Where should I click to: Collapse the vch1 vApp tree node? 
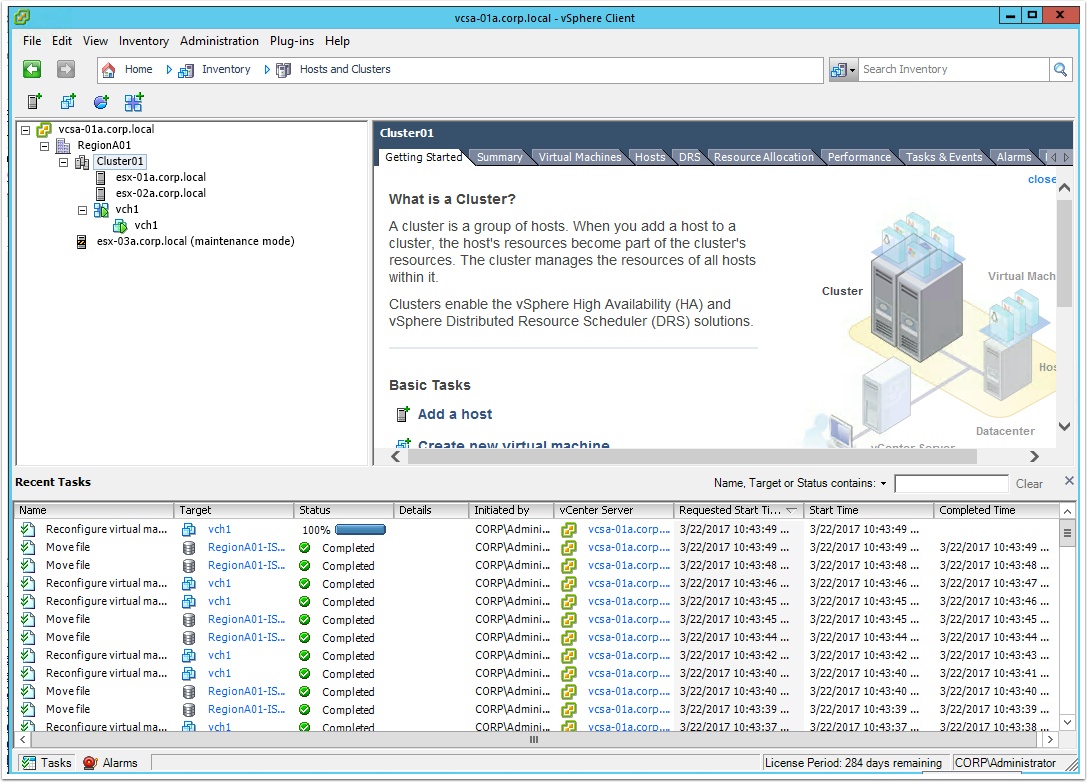[82, 209]
